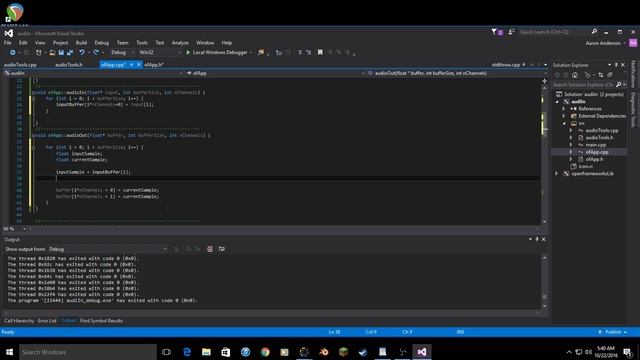640x360 pixels.
Task: Pin the ofApp.cpp tab
Action: [x=131, y=64]
